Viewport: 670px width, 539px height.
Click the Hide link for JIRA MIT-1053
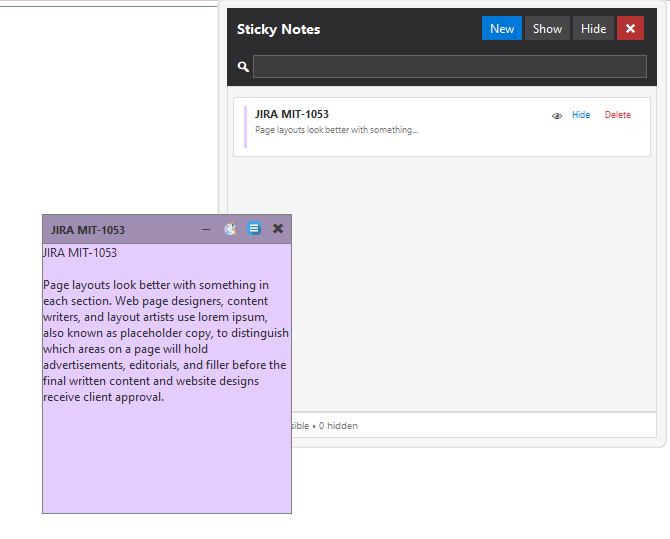[x=581, y=115]
